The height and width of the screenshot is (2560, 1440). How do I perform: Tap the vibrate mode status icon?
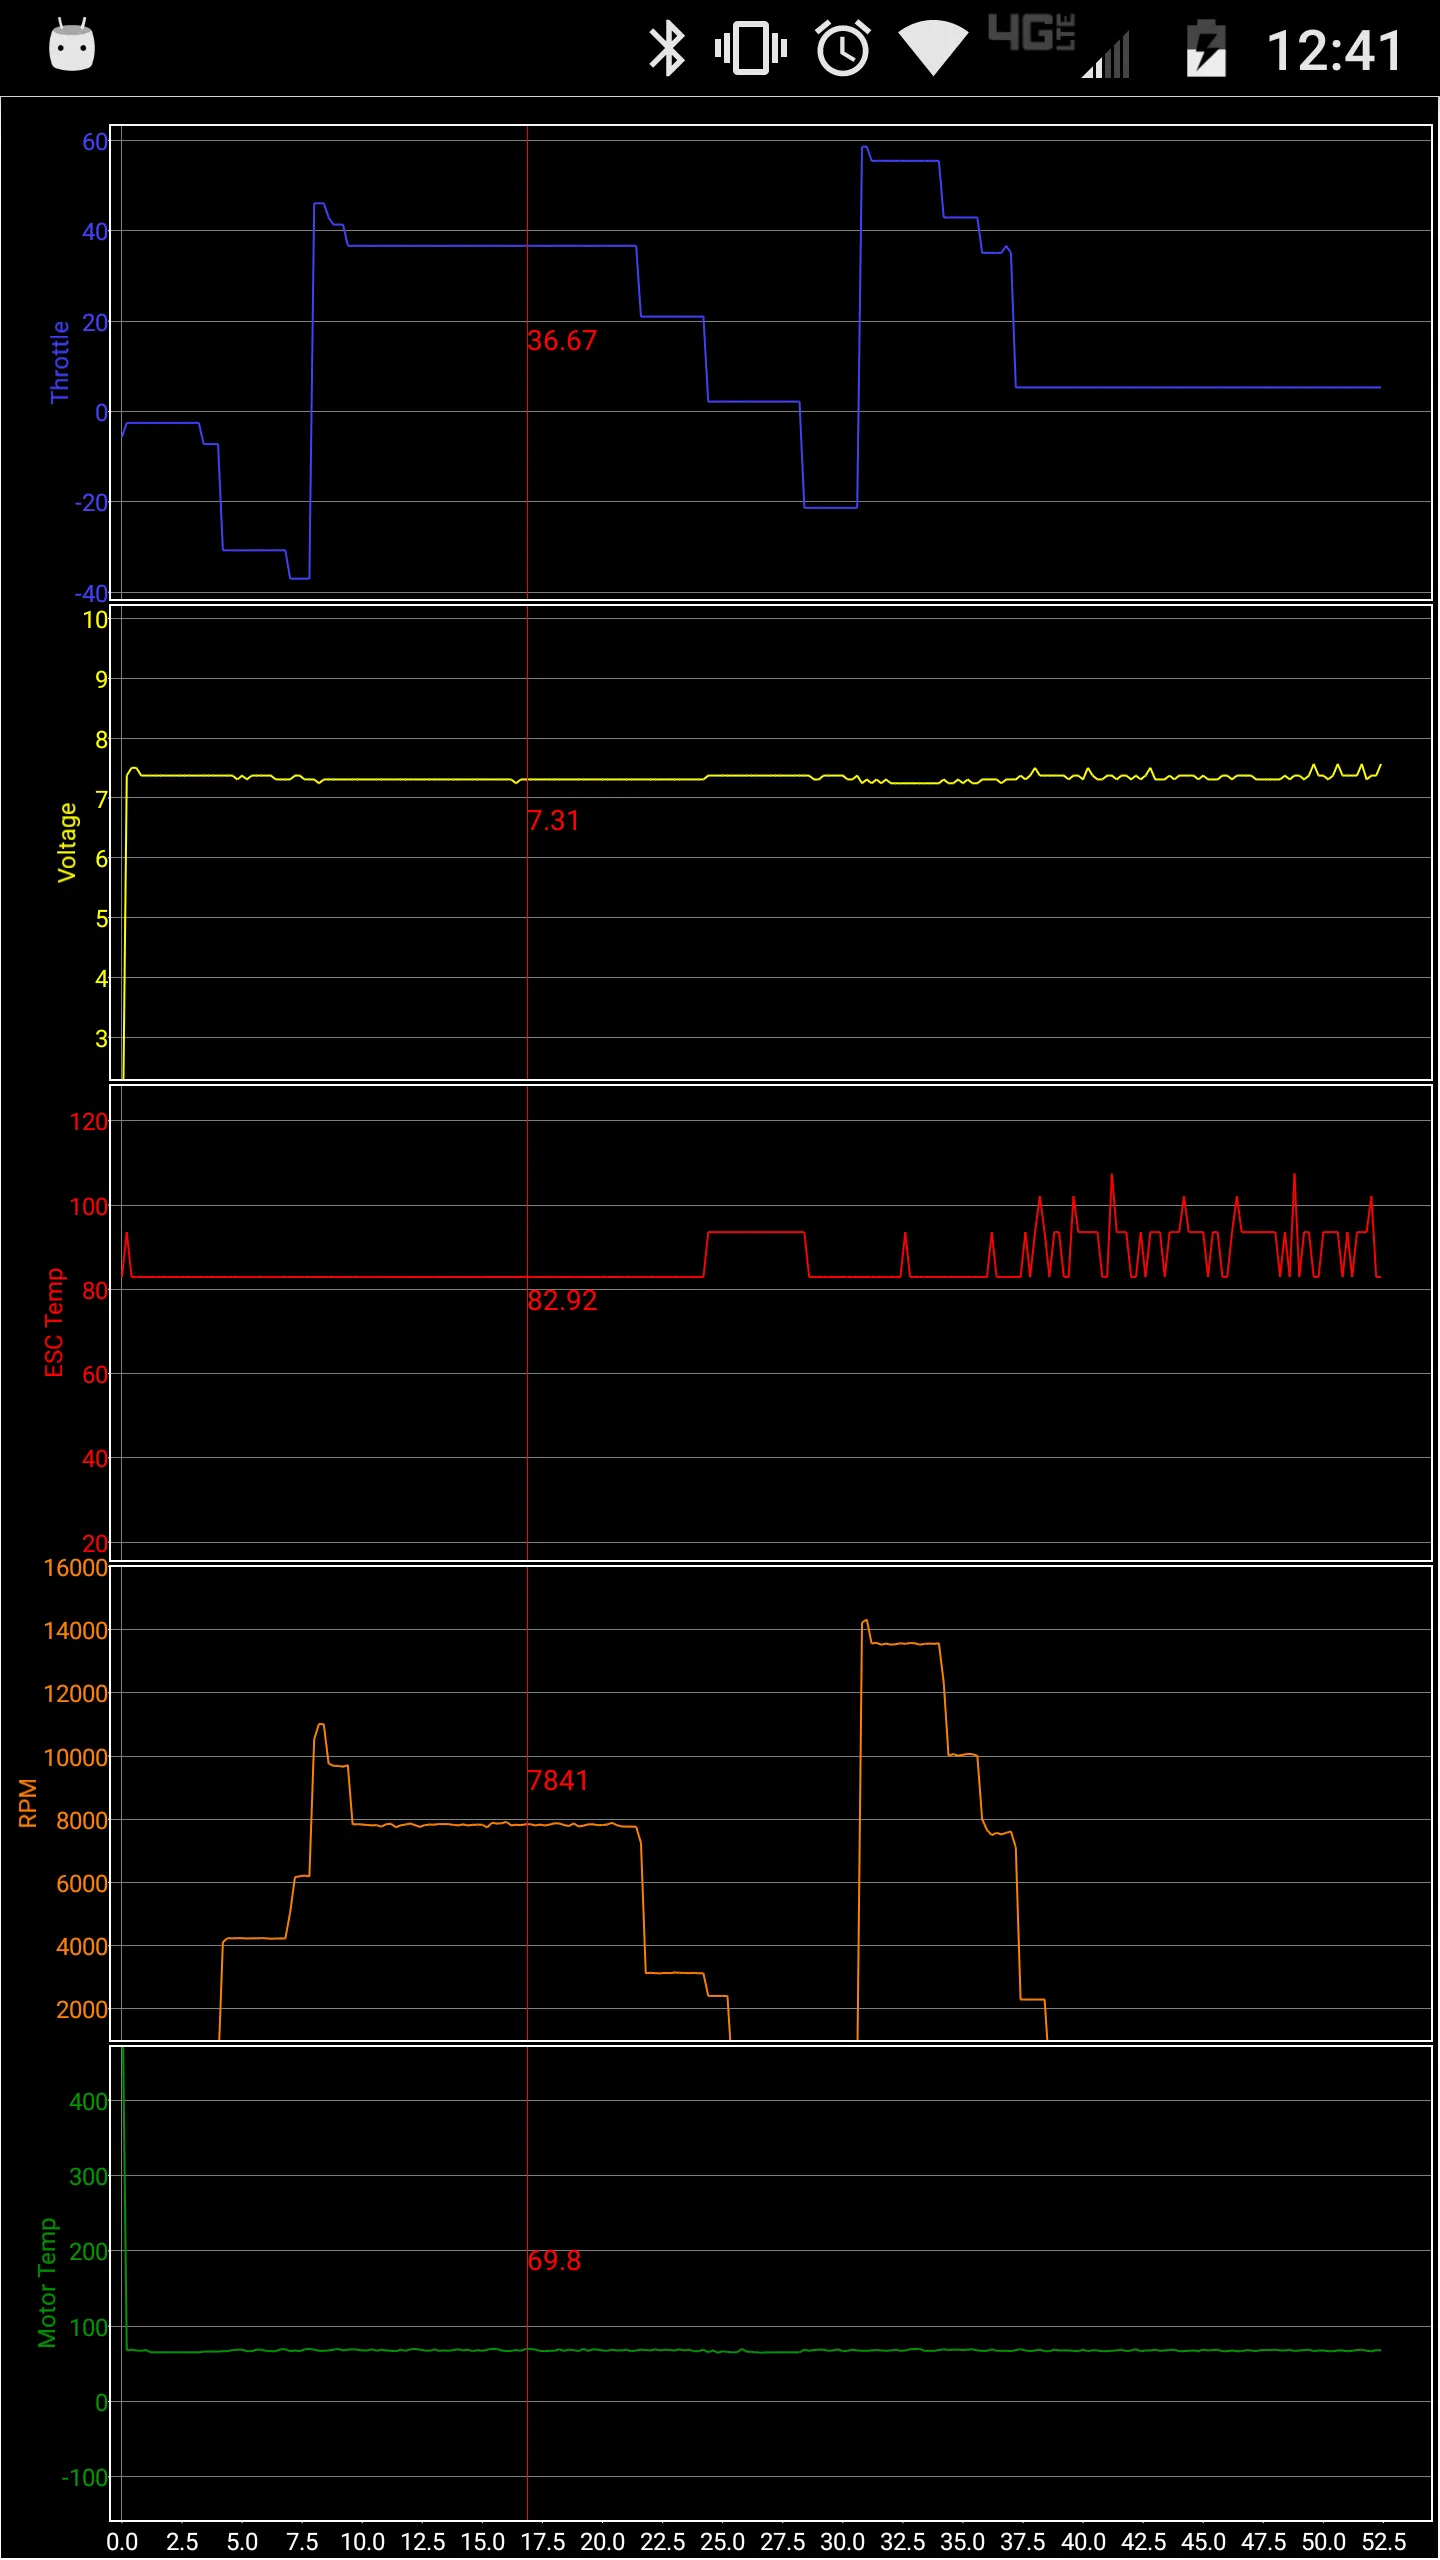(751, 48)
